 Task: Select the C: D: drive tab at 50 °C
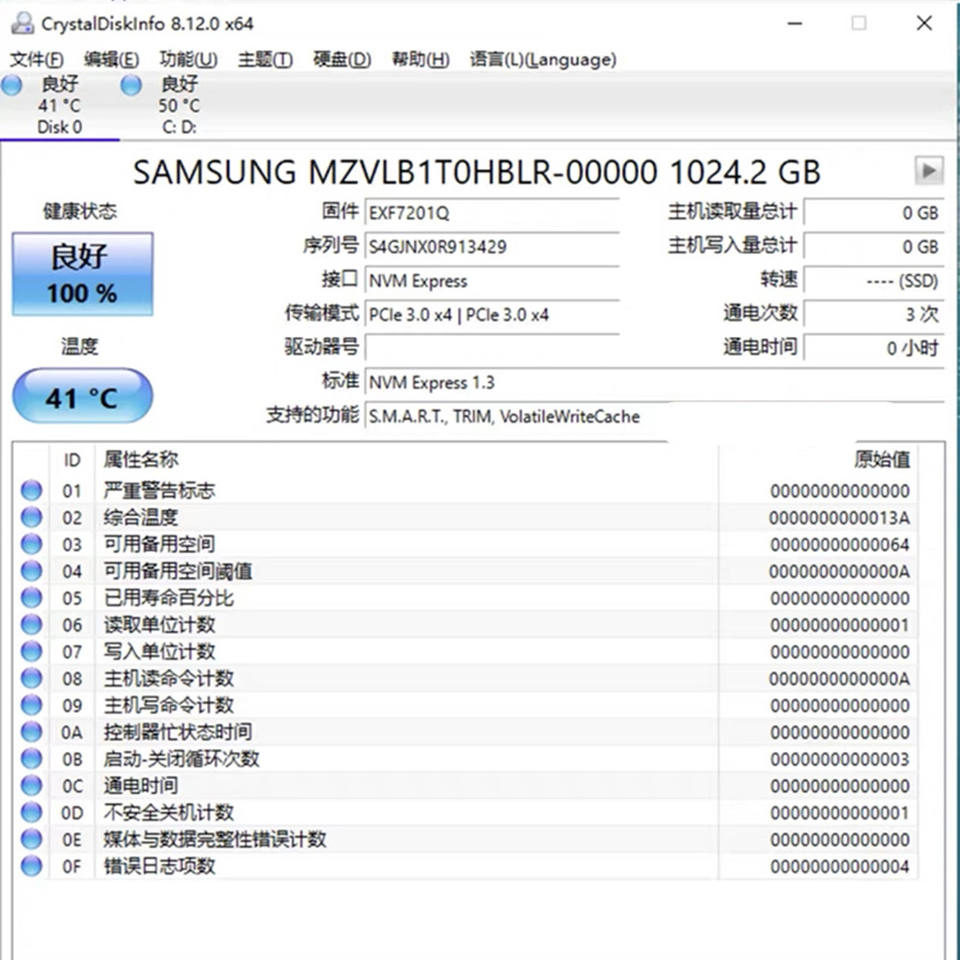(x=179, y=105)
